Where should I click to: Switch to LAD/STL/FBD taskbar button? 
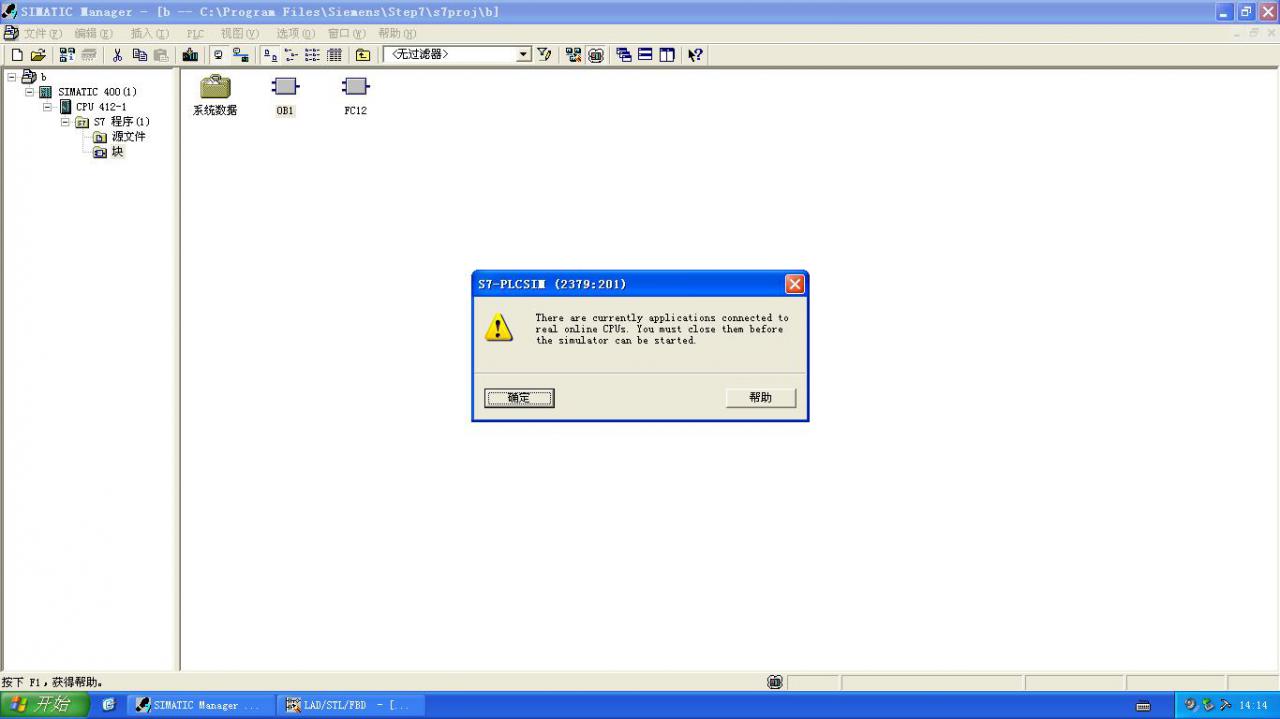click(x=350, y=705)
